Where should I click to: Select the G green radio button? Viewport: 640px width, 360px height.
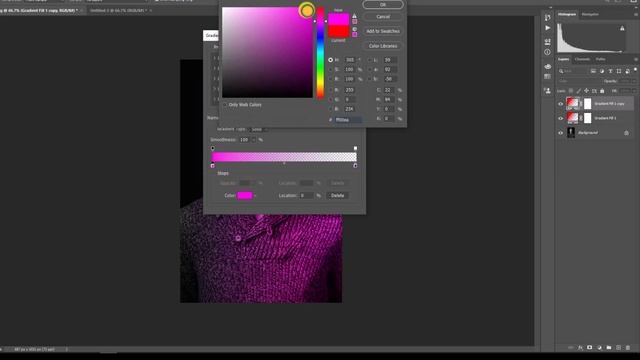[x=331, y=100]
